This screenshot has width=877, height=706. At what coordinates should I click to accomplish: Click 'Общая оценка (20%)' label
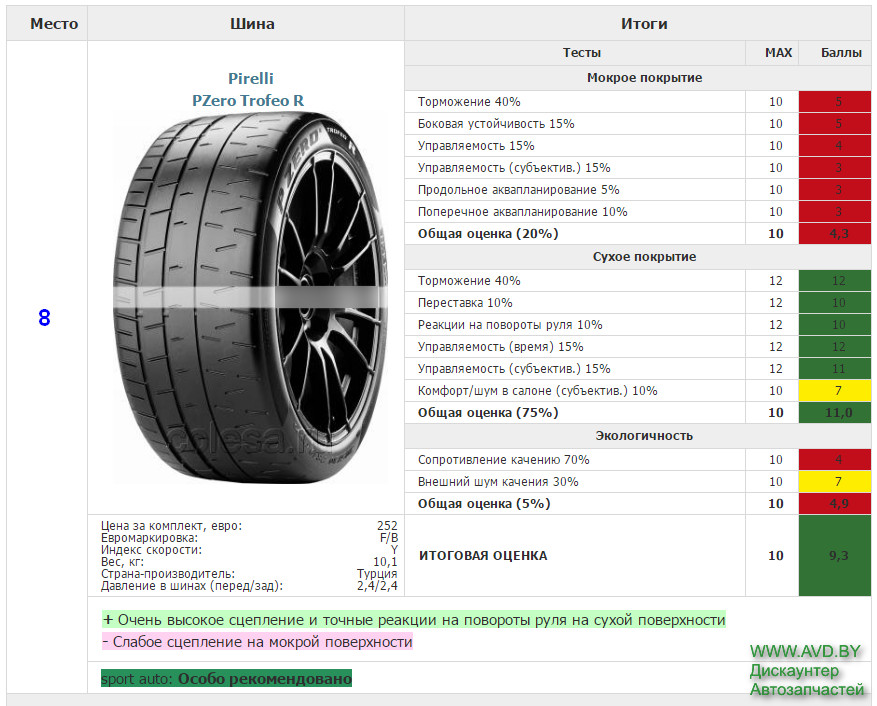click(x=488, y=234)
